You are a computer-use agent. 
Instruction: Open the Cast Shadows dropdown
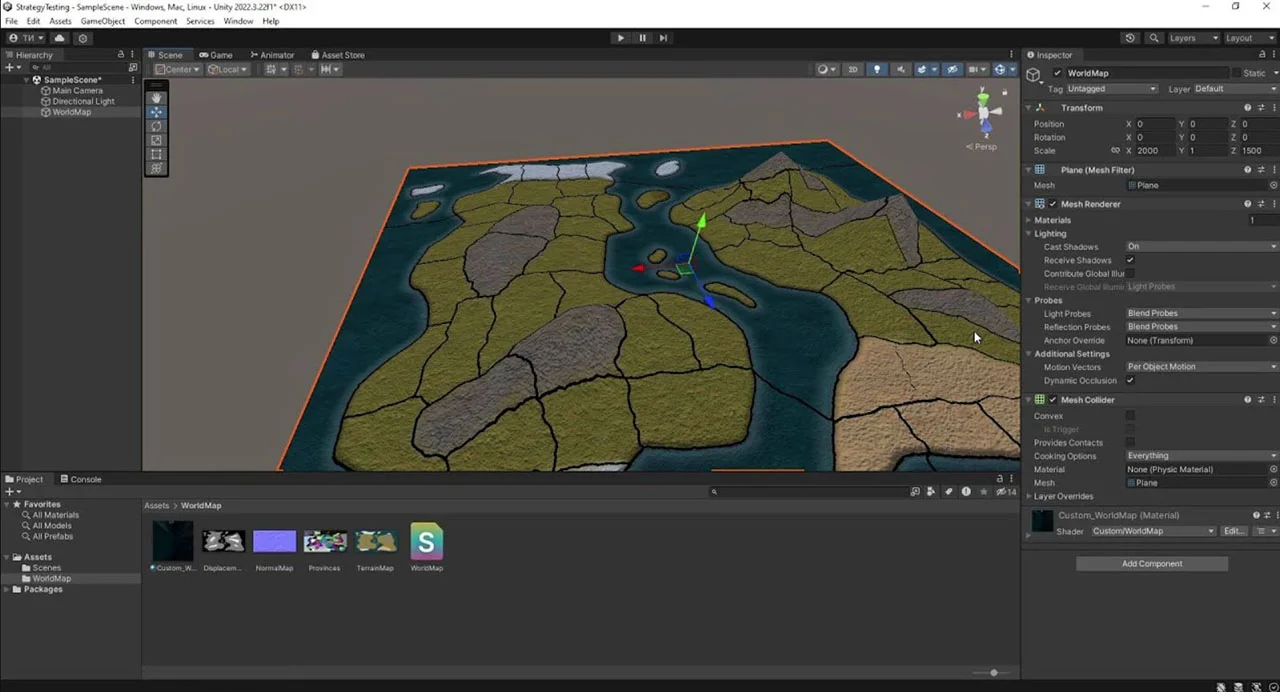(x=1202, y=246)
